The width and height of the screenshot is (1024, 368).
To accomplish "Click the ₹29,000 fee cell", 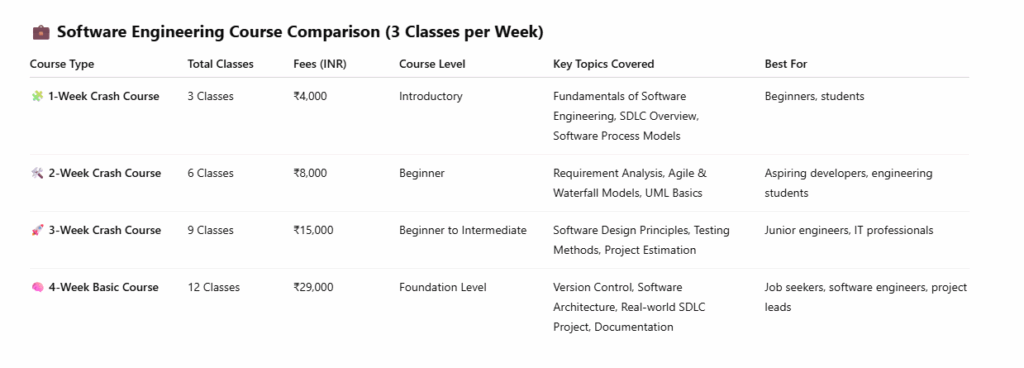I will click(x=313, y=287).
